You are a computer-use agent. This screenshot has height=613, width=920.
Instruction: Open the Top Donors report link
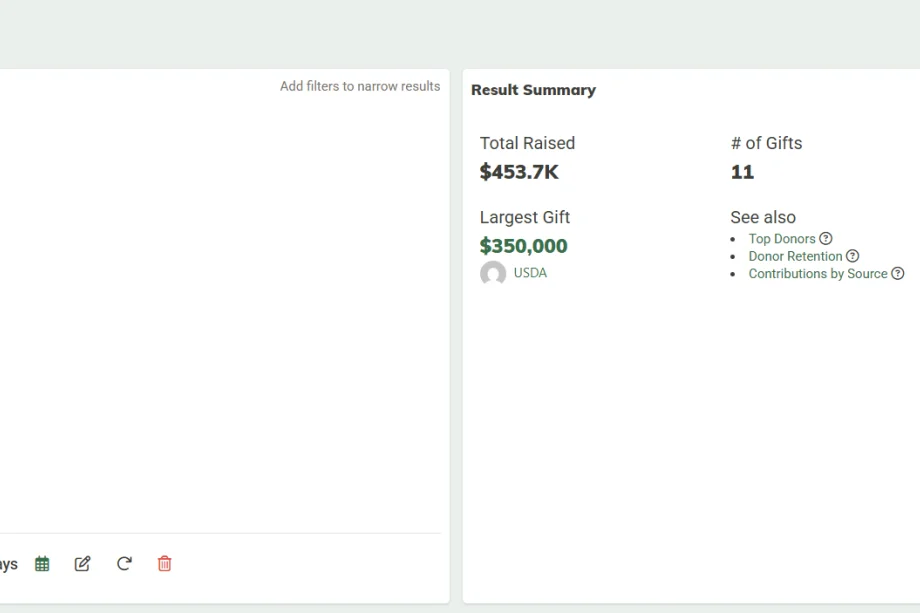pyautogui.click(x=782, y=239)
